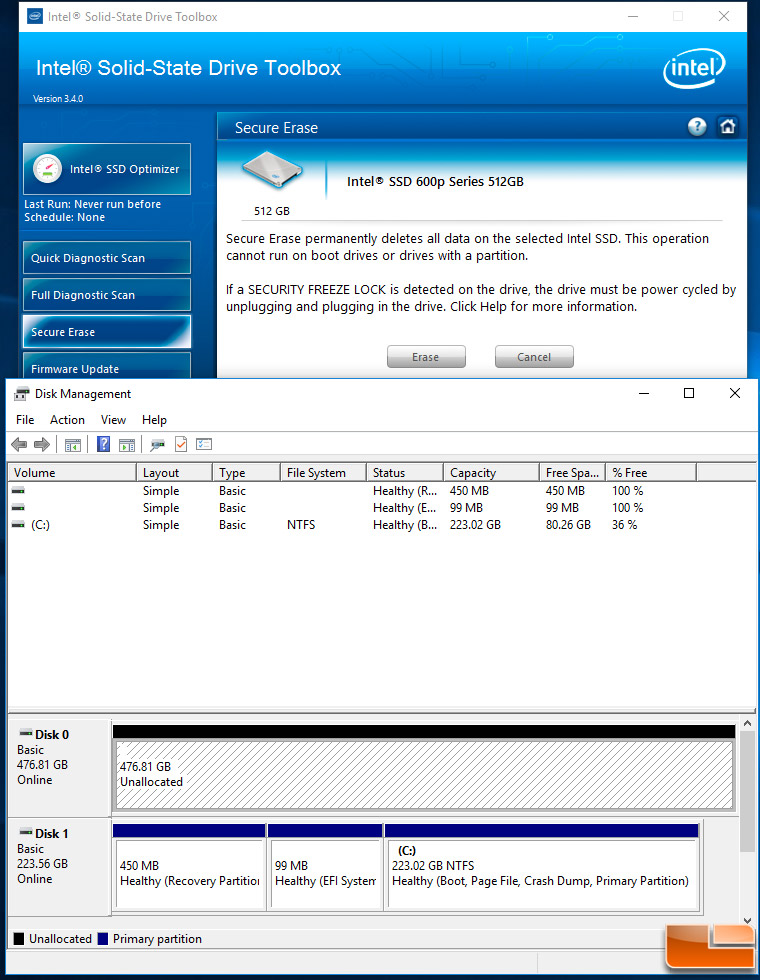The width and height of the screenshot is (760, 980).
Task: Click the Show/Hide Action Pane toolbar icon
Action: 127,445
